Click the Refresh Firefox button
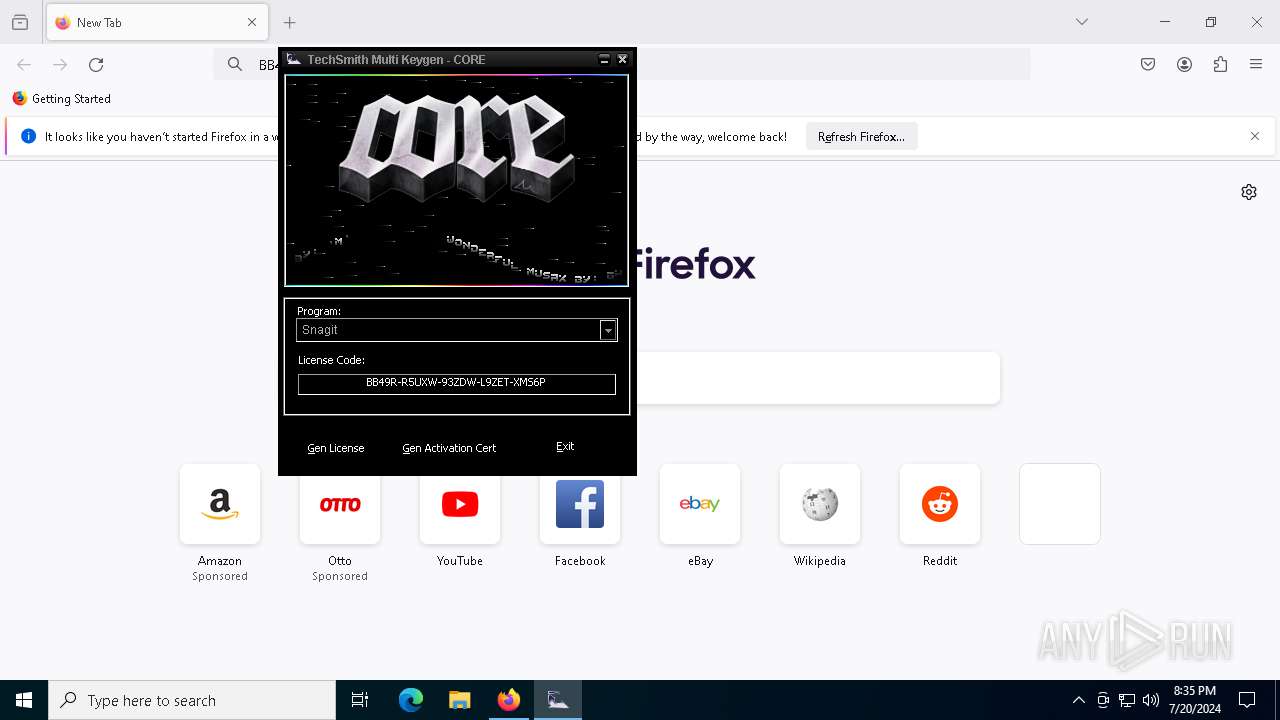Viewport: 1280px width, 720px height. (x=861, y=137)
